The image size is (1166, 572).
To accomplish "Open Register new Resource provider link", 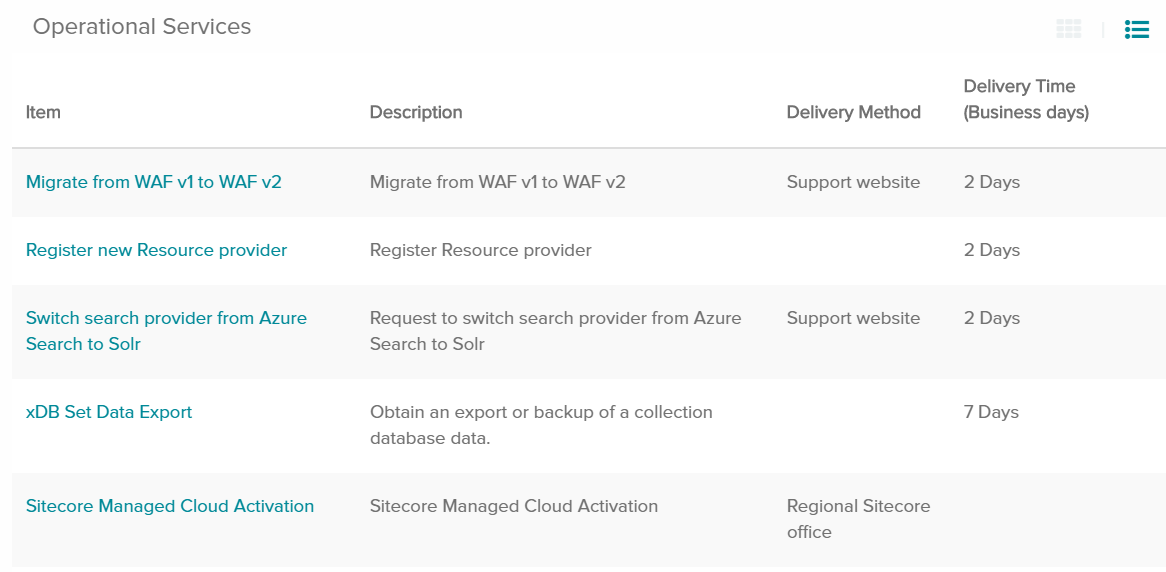I will [156, 250].
